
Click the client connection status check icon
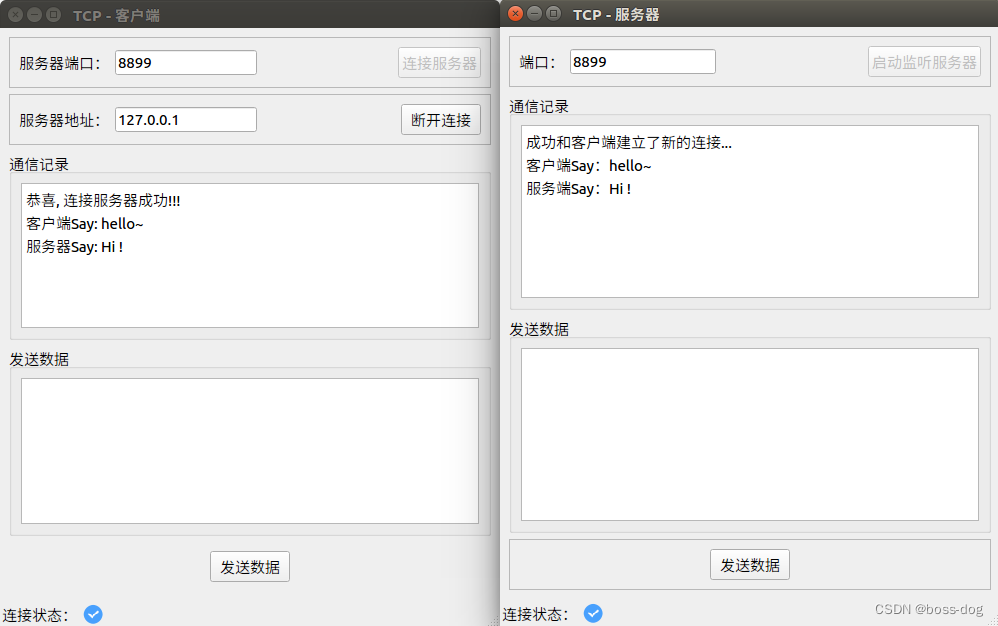(x=93, y=615)
